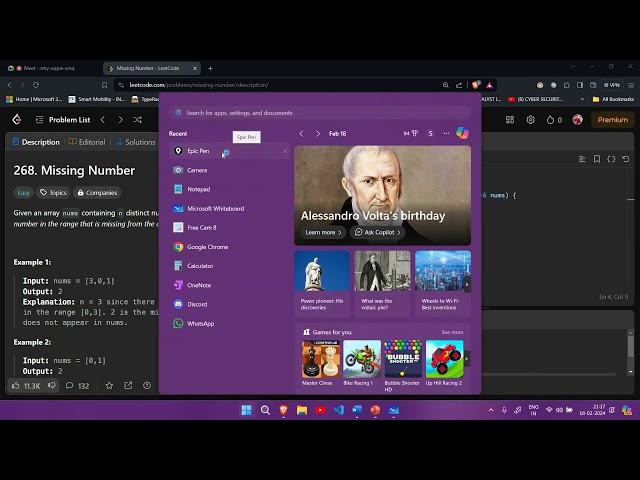This screenshot has width=640, height=480.
Task: Launch Microsoft Whiteboard from Recent
Action: click(230, 209)
